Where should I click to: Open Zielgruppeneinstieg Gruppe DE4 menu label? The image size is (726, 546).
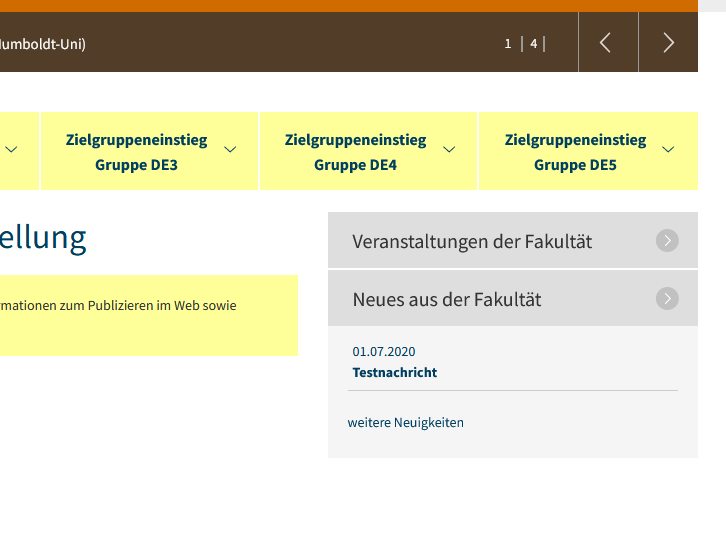355,152
